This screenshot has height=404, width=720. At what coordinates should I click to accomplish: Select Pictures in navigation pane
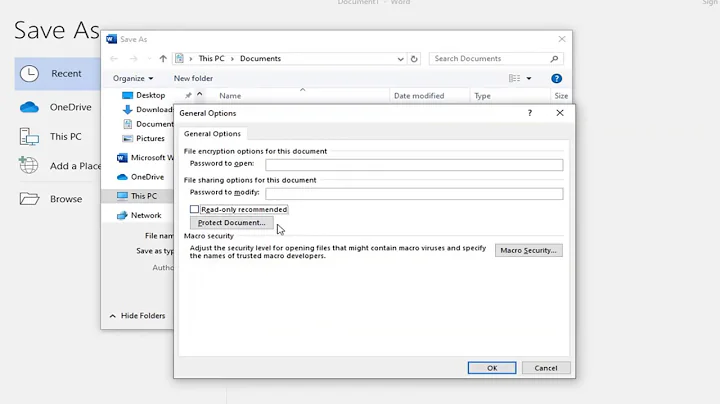tap(143, 138)
